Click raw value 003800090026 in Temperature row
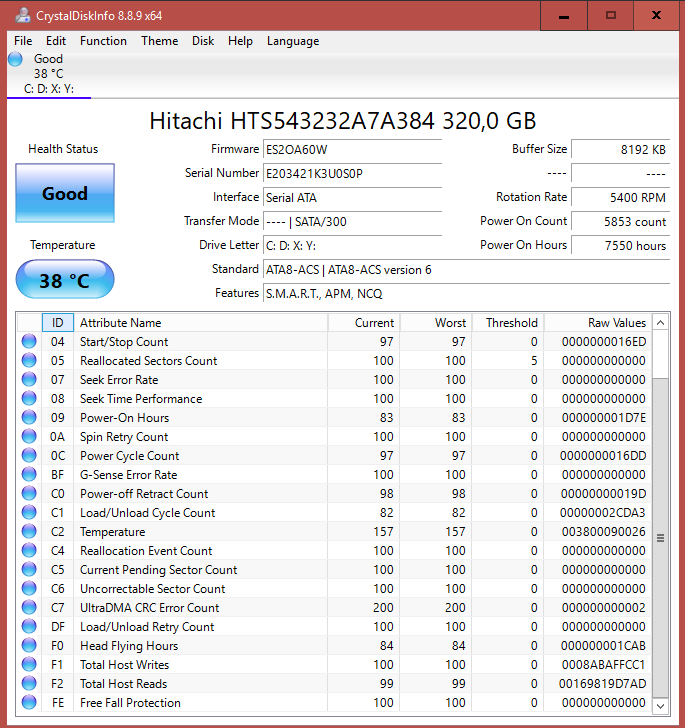The height and width of the screenshot is (728, 685). pos(603,532)
